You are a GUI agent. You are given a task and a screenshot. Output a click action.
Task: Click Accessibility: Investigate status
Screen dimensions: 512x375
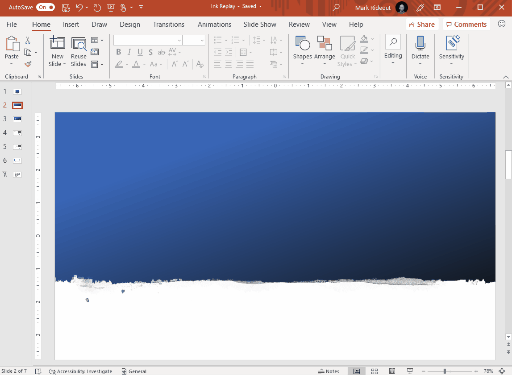80,371
